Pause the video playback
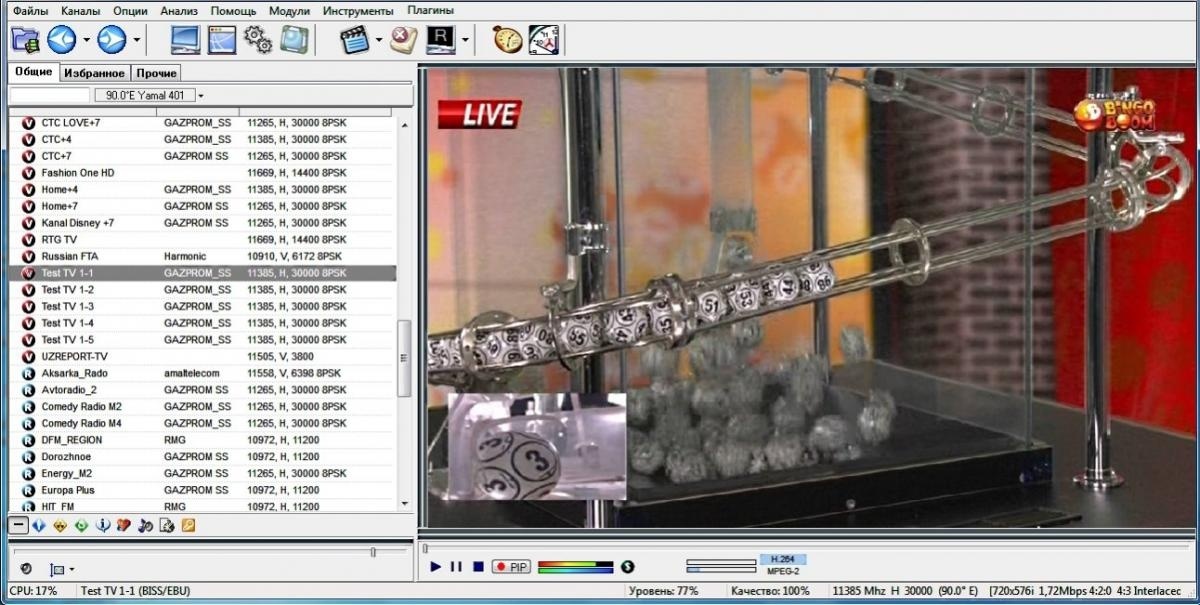 (456, 567)
